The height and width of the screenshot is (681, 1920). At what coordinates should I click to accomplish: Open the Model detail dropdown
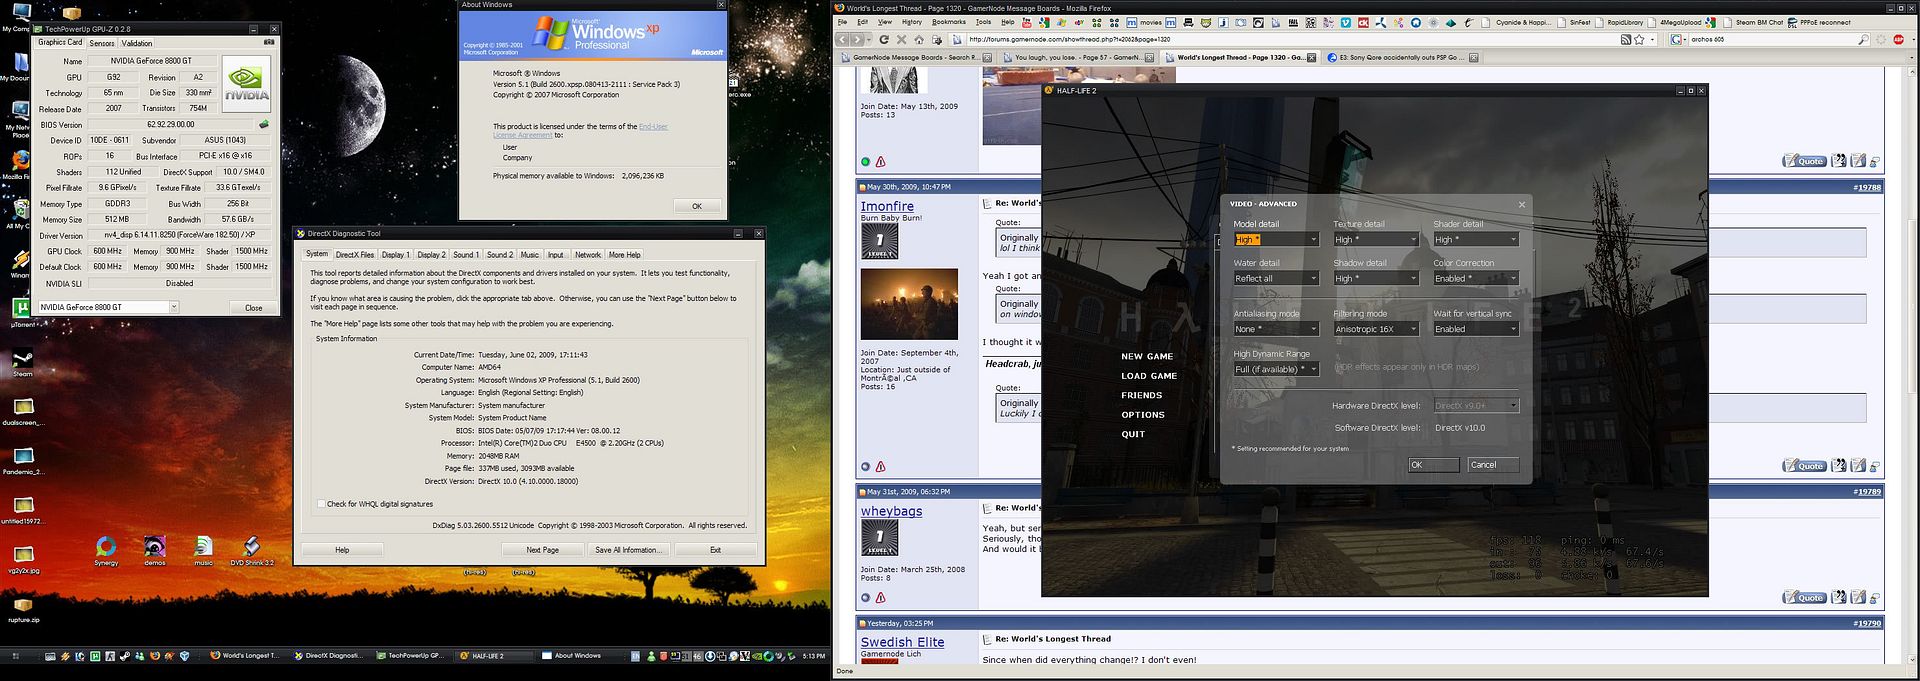click(x=1276, y=239)
